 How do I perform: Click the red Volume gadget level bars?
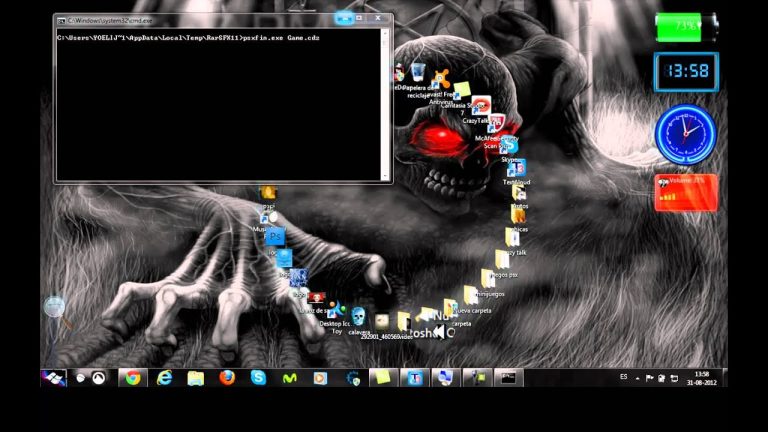[x=668, y=197]
